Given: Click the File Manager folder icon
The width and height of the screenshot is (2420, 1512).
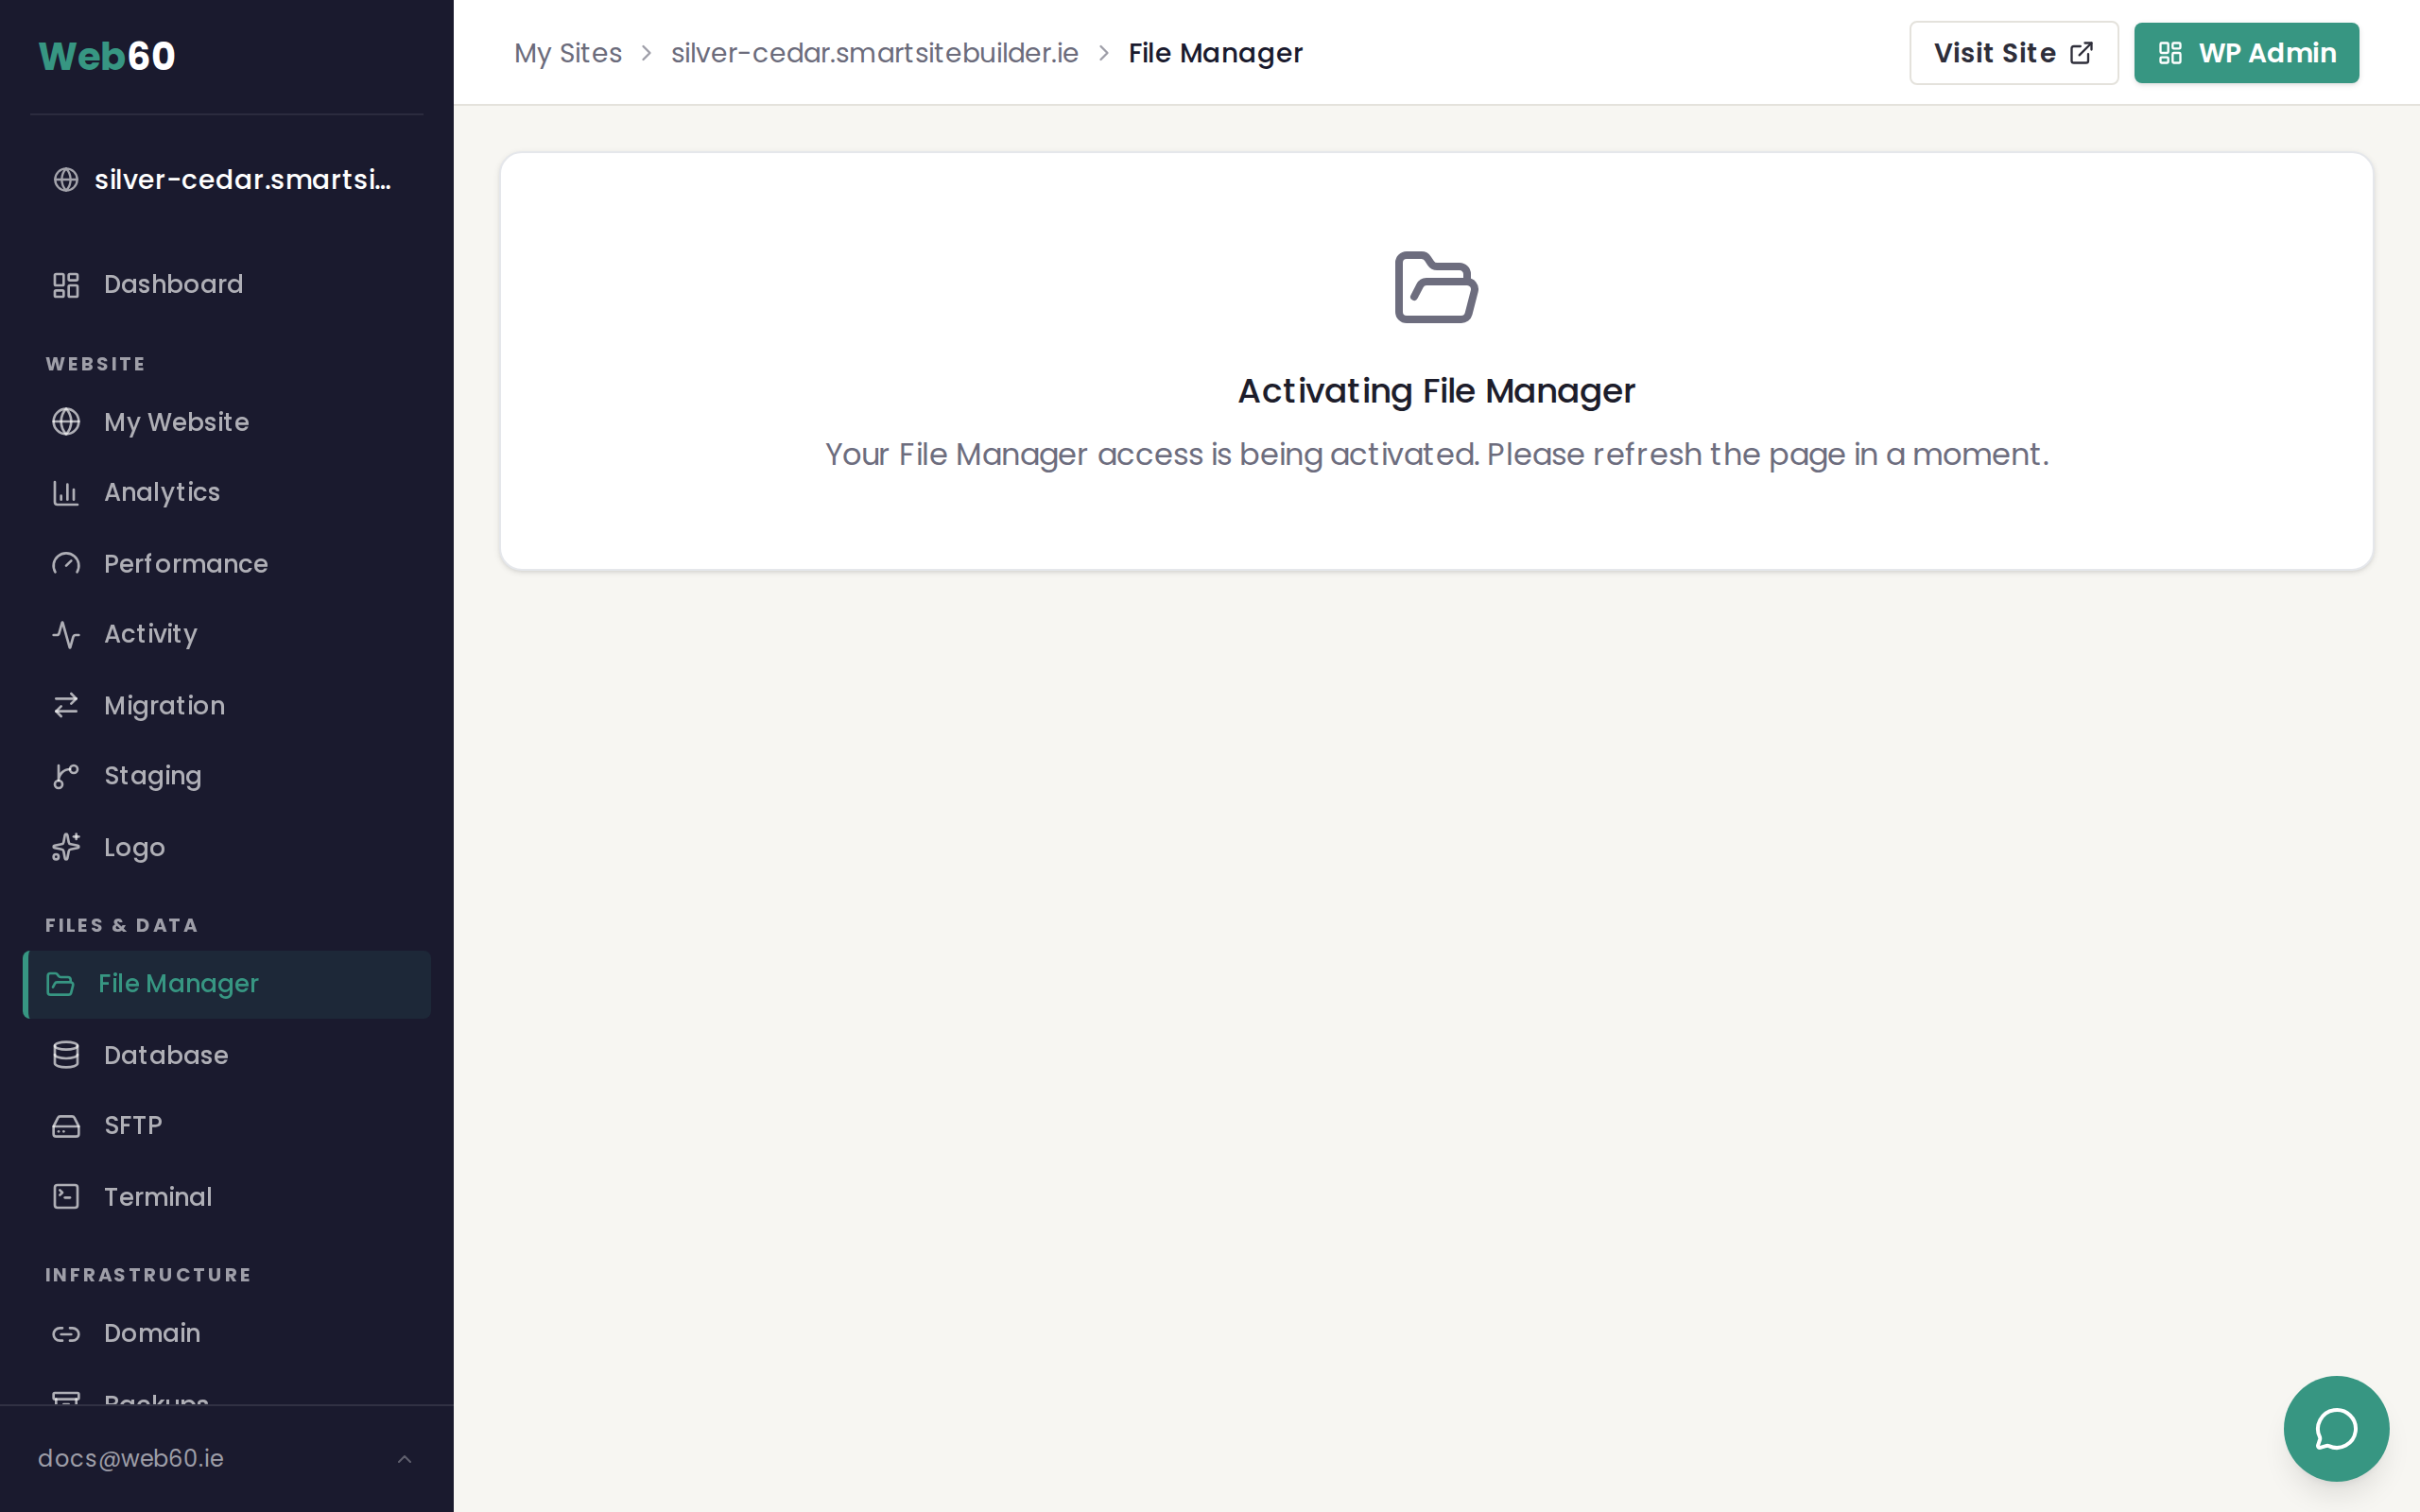Looking at the screenshot, I should point(61,984).
